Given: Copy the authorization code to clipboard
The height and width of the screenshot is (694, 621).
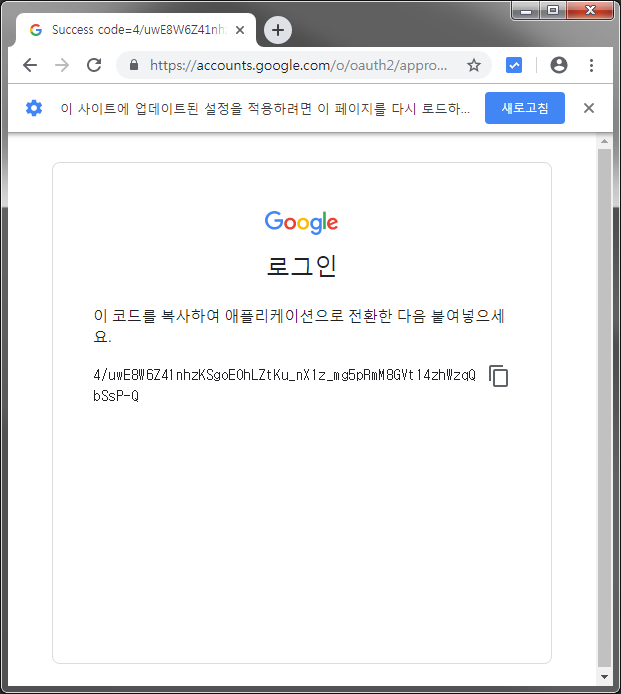Looking at the screenshot, I should tap(498, 376).
